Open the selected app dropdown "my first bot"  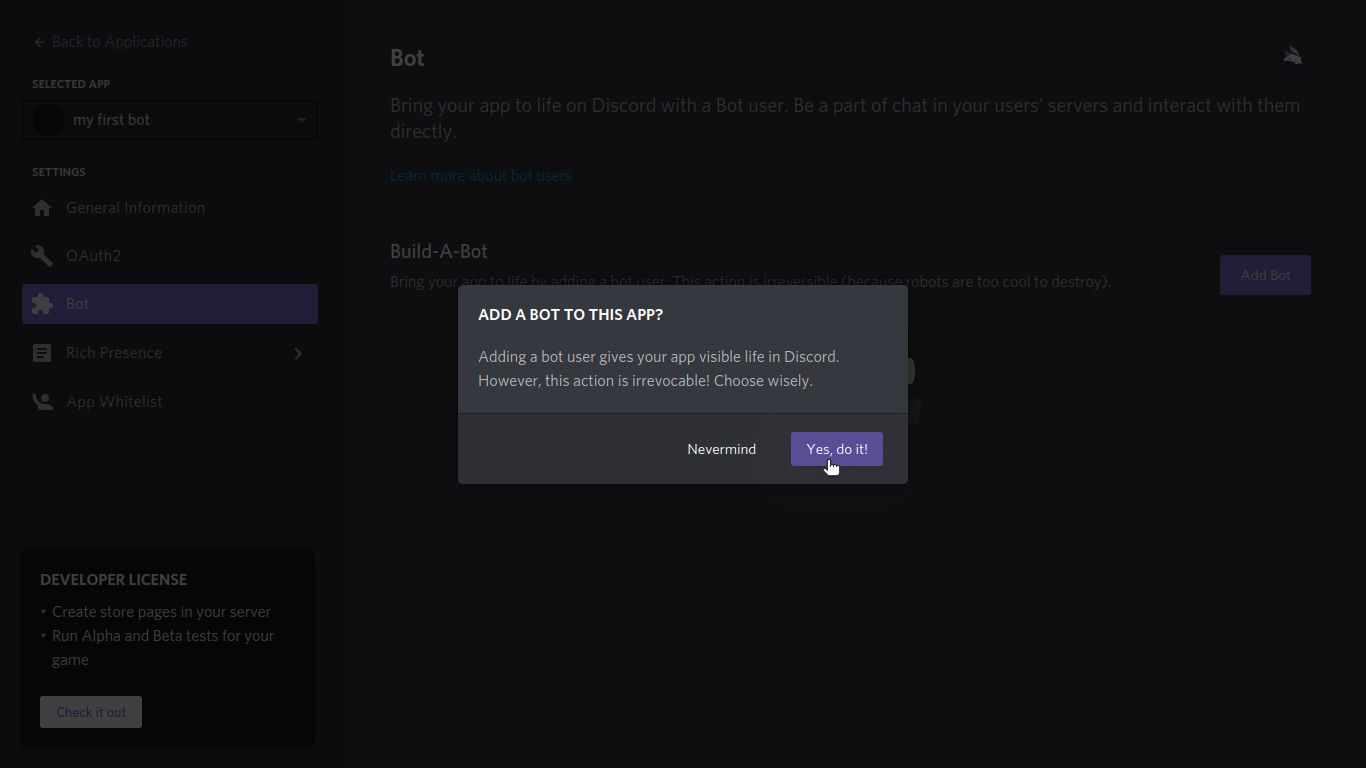tap(170, 120)
